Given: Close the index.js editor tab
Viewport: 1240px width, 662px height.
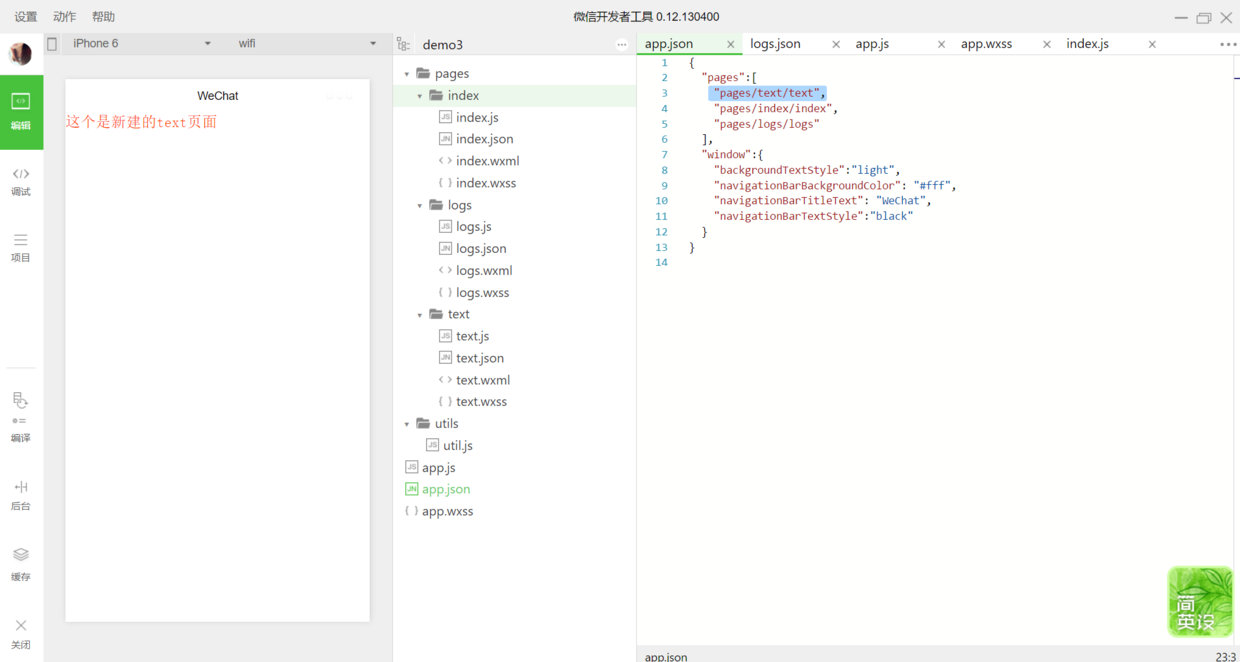Looking at the screenshot, I should tap(1152, 44).
